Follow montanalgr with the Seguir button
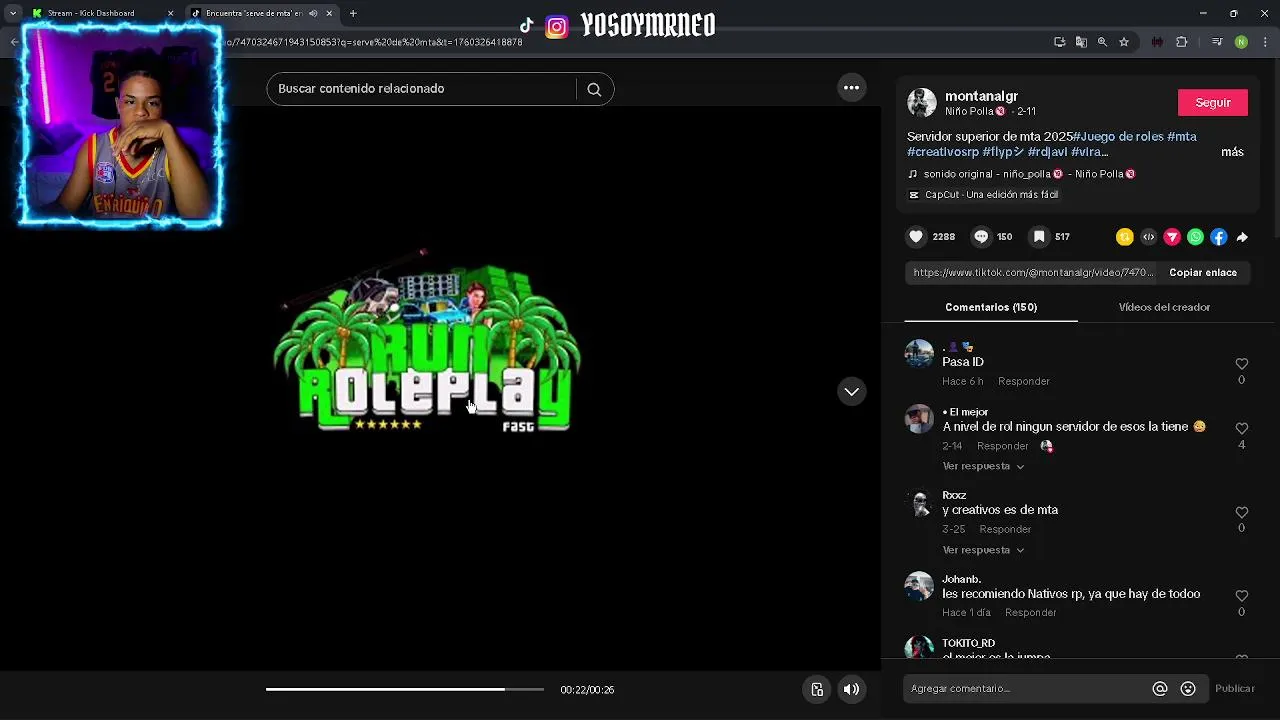The width and height of the screenshot is (1280, 720). (x=1213, y=103)
